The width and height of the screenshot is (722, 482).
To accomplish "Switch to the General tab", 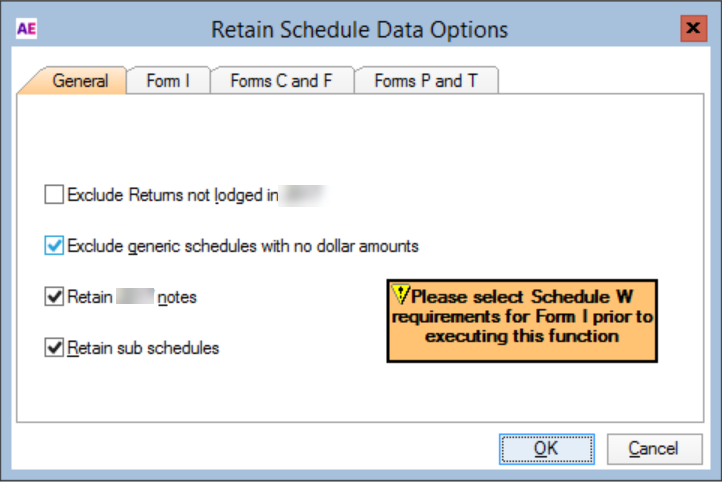I will pos(81,81).
